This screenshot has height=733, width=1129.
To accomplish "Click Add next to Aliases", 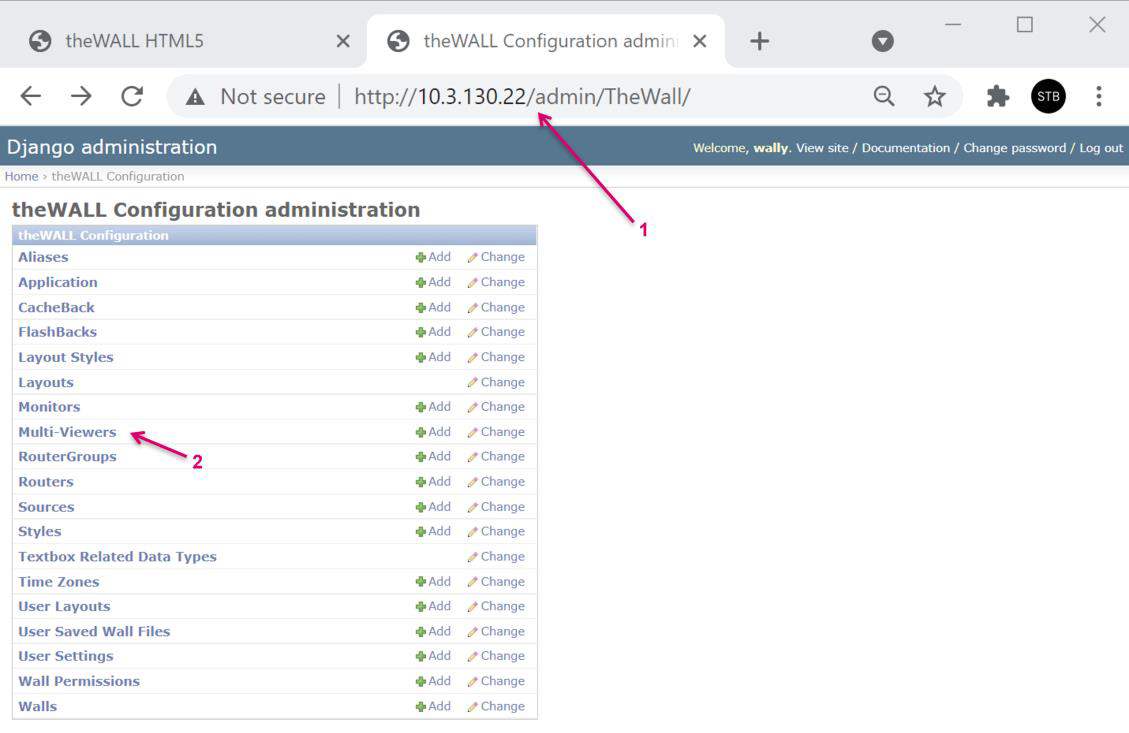I will [x=433, y=257].
